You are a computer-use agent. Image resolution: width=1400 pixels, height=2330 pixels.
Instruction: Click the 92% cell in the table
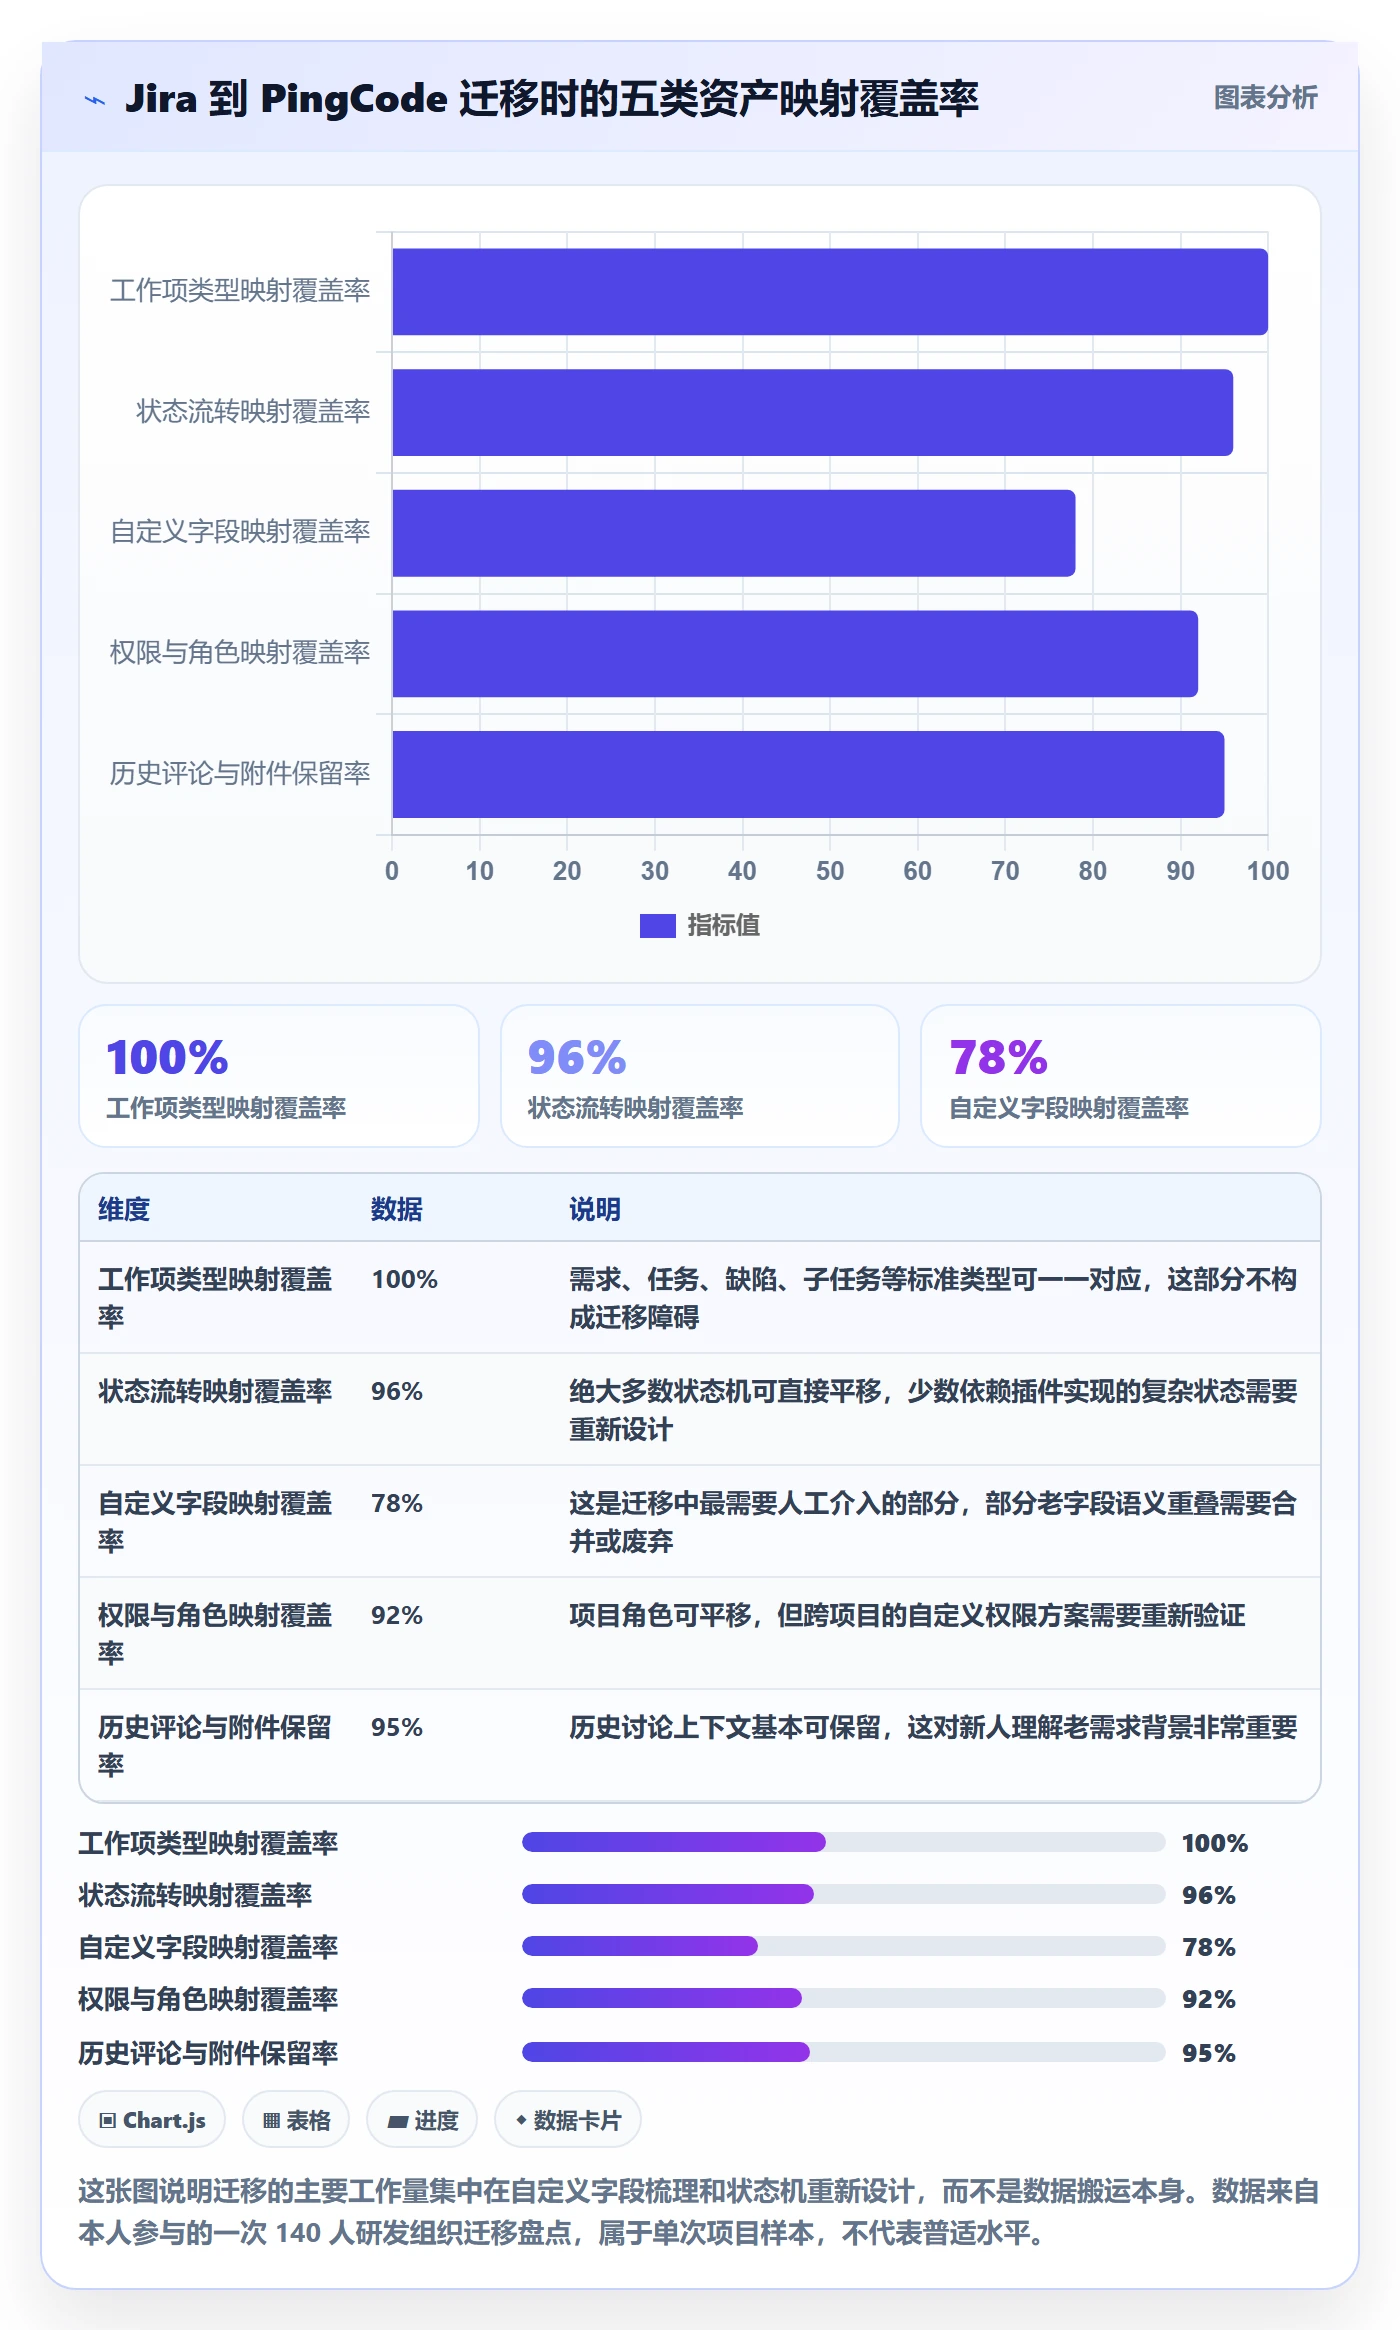pos(397,1616)
